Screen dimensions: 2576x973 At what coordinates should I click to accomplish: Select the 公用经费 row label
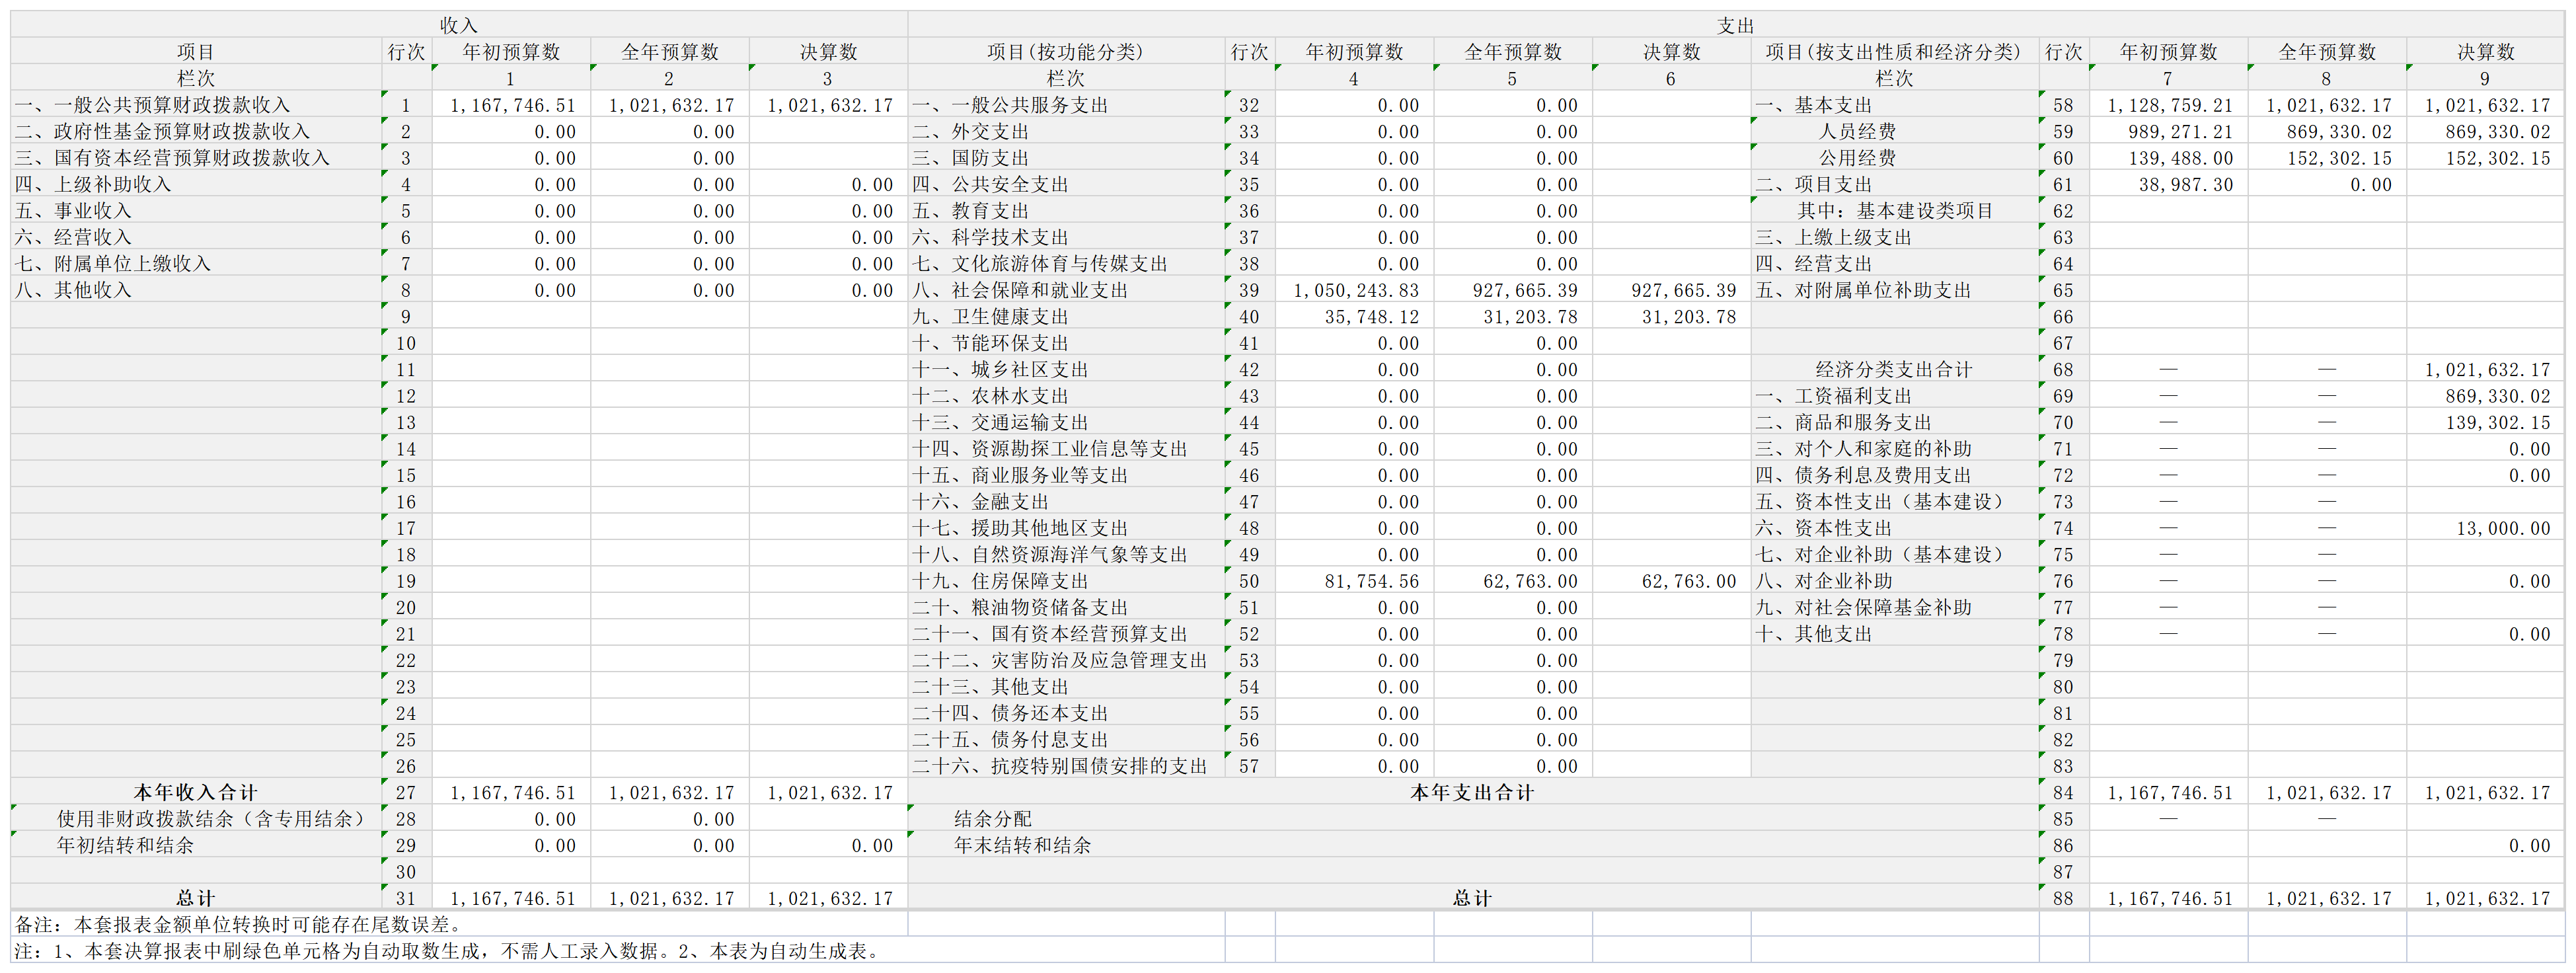click(x=1856, y=158)
